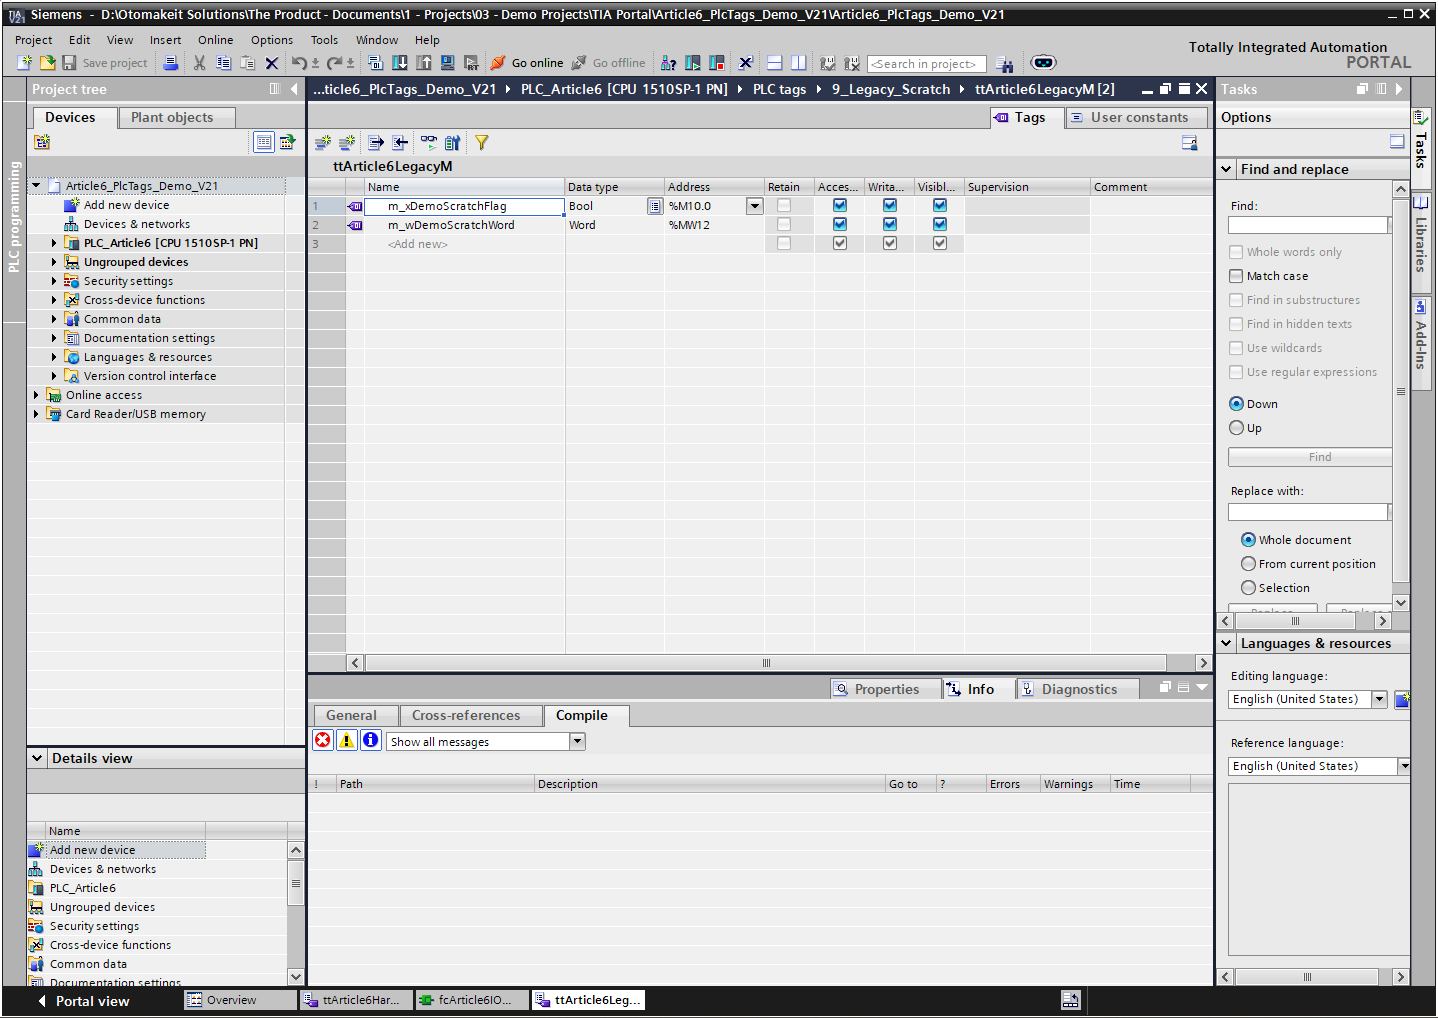Click Start simulation monitor icon
1438x1018 pixels.
(447, 63)
